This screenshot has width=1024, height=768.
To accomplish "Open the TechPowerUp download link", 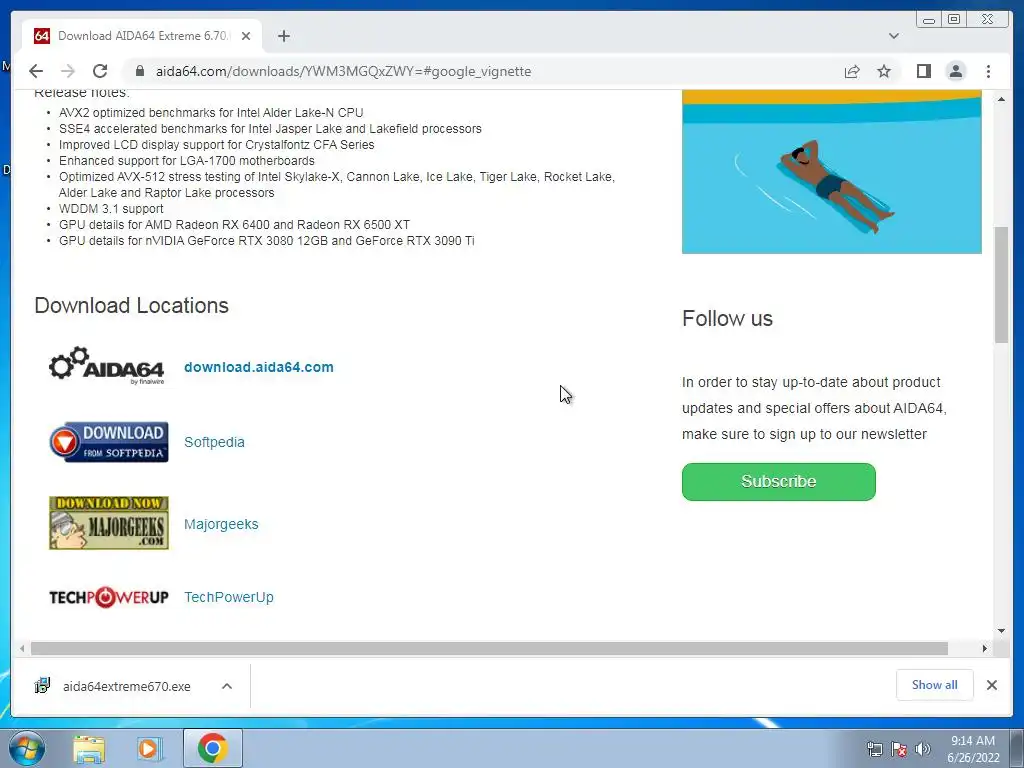I will tap(229, 597).
